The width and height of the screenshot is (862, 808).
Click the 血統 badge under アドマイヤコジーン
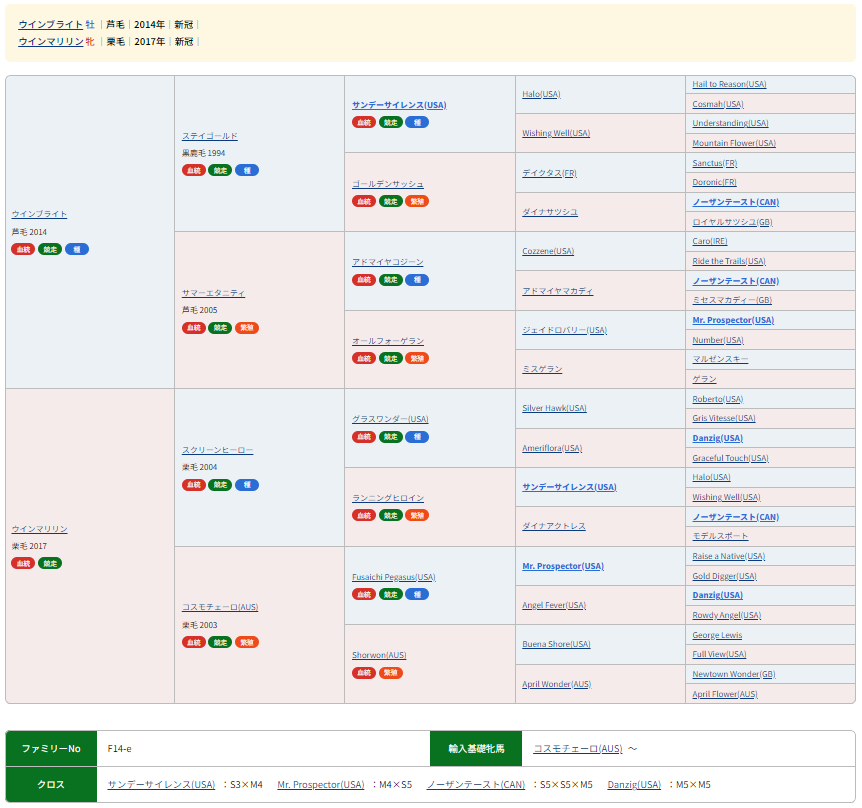tap(364, 280)
